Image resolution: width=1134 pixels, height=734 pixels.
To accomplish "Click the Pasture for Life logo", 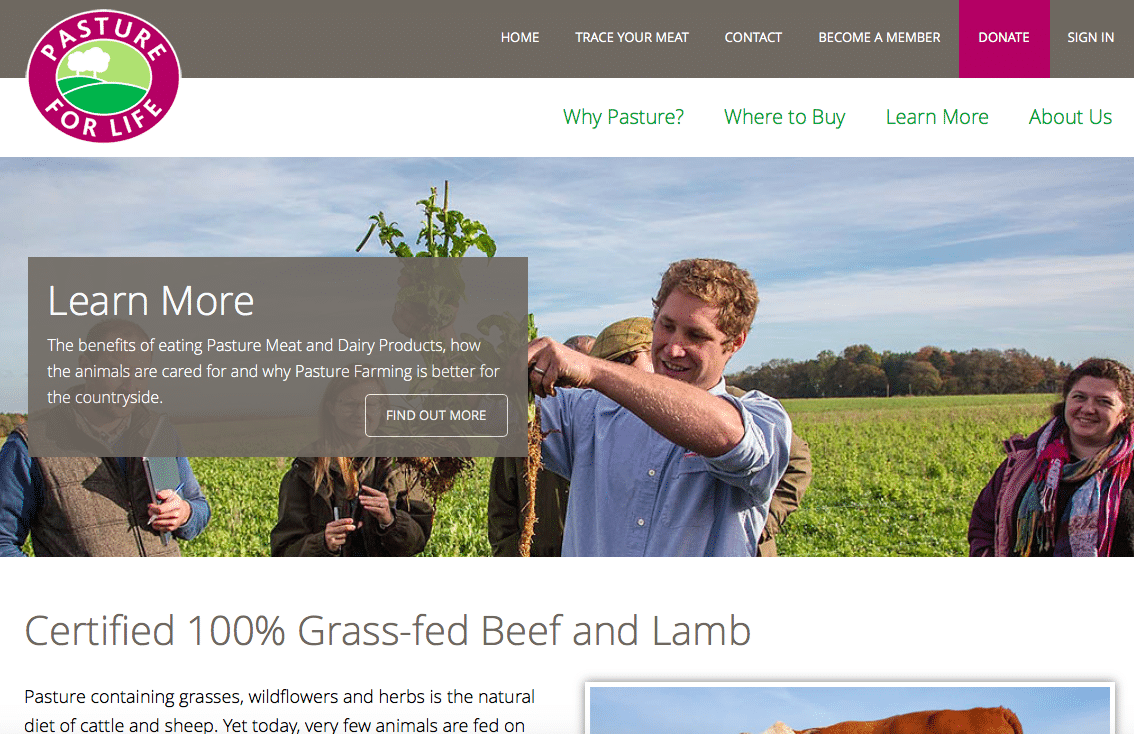I will [103, 76].
